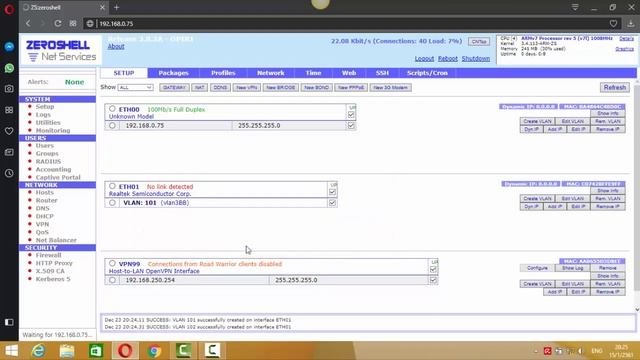This screenshot has width=640, height=360.
Task: Click Create VLAN for ETH01
Action: [x=537, y=198]
